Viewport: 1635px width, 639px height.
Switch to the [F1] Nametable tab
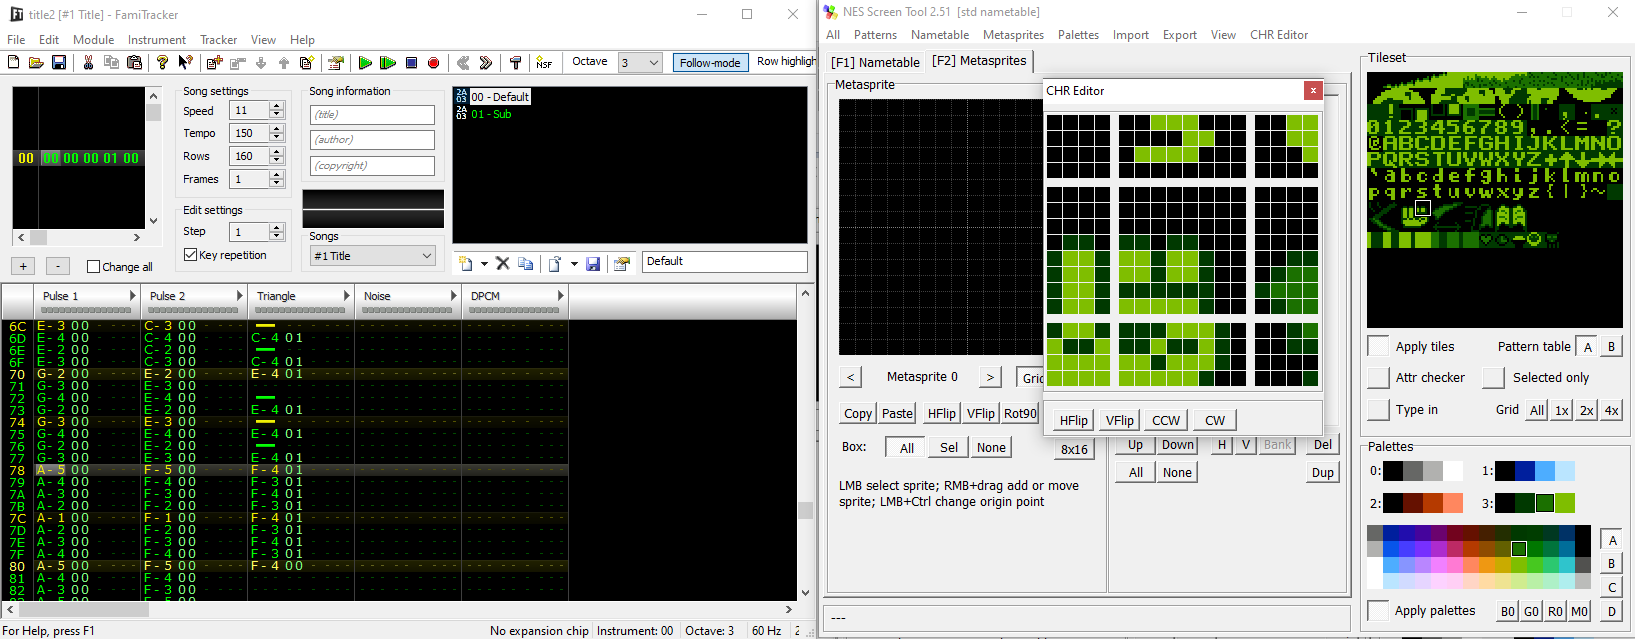coord(875,62)
